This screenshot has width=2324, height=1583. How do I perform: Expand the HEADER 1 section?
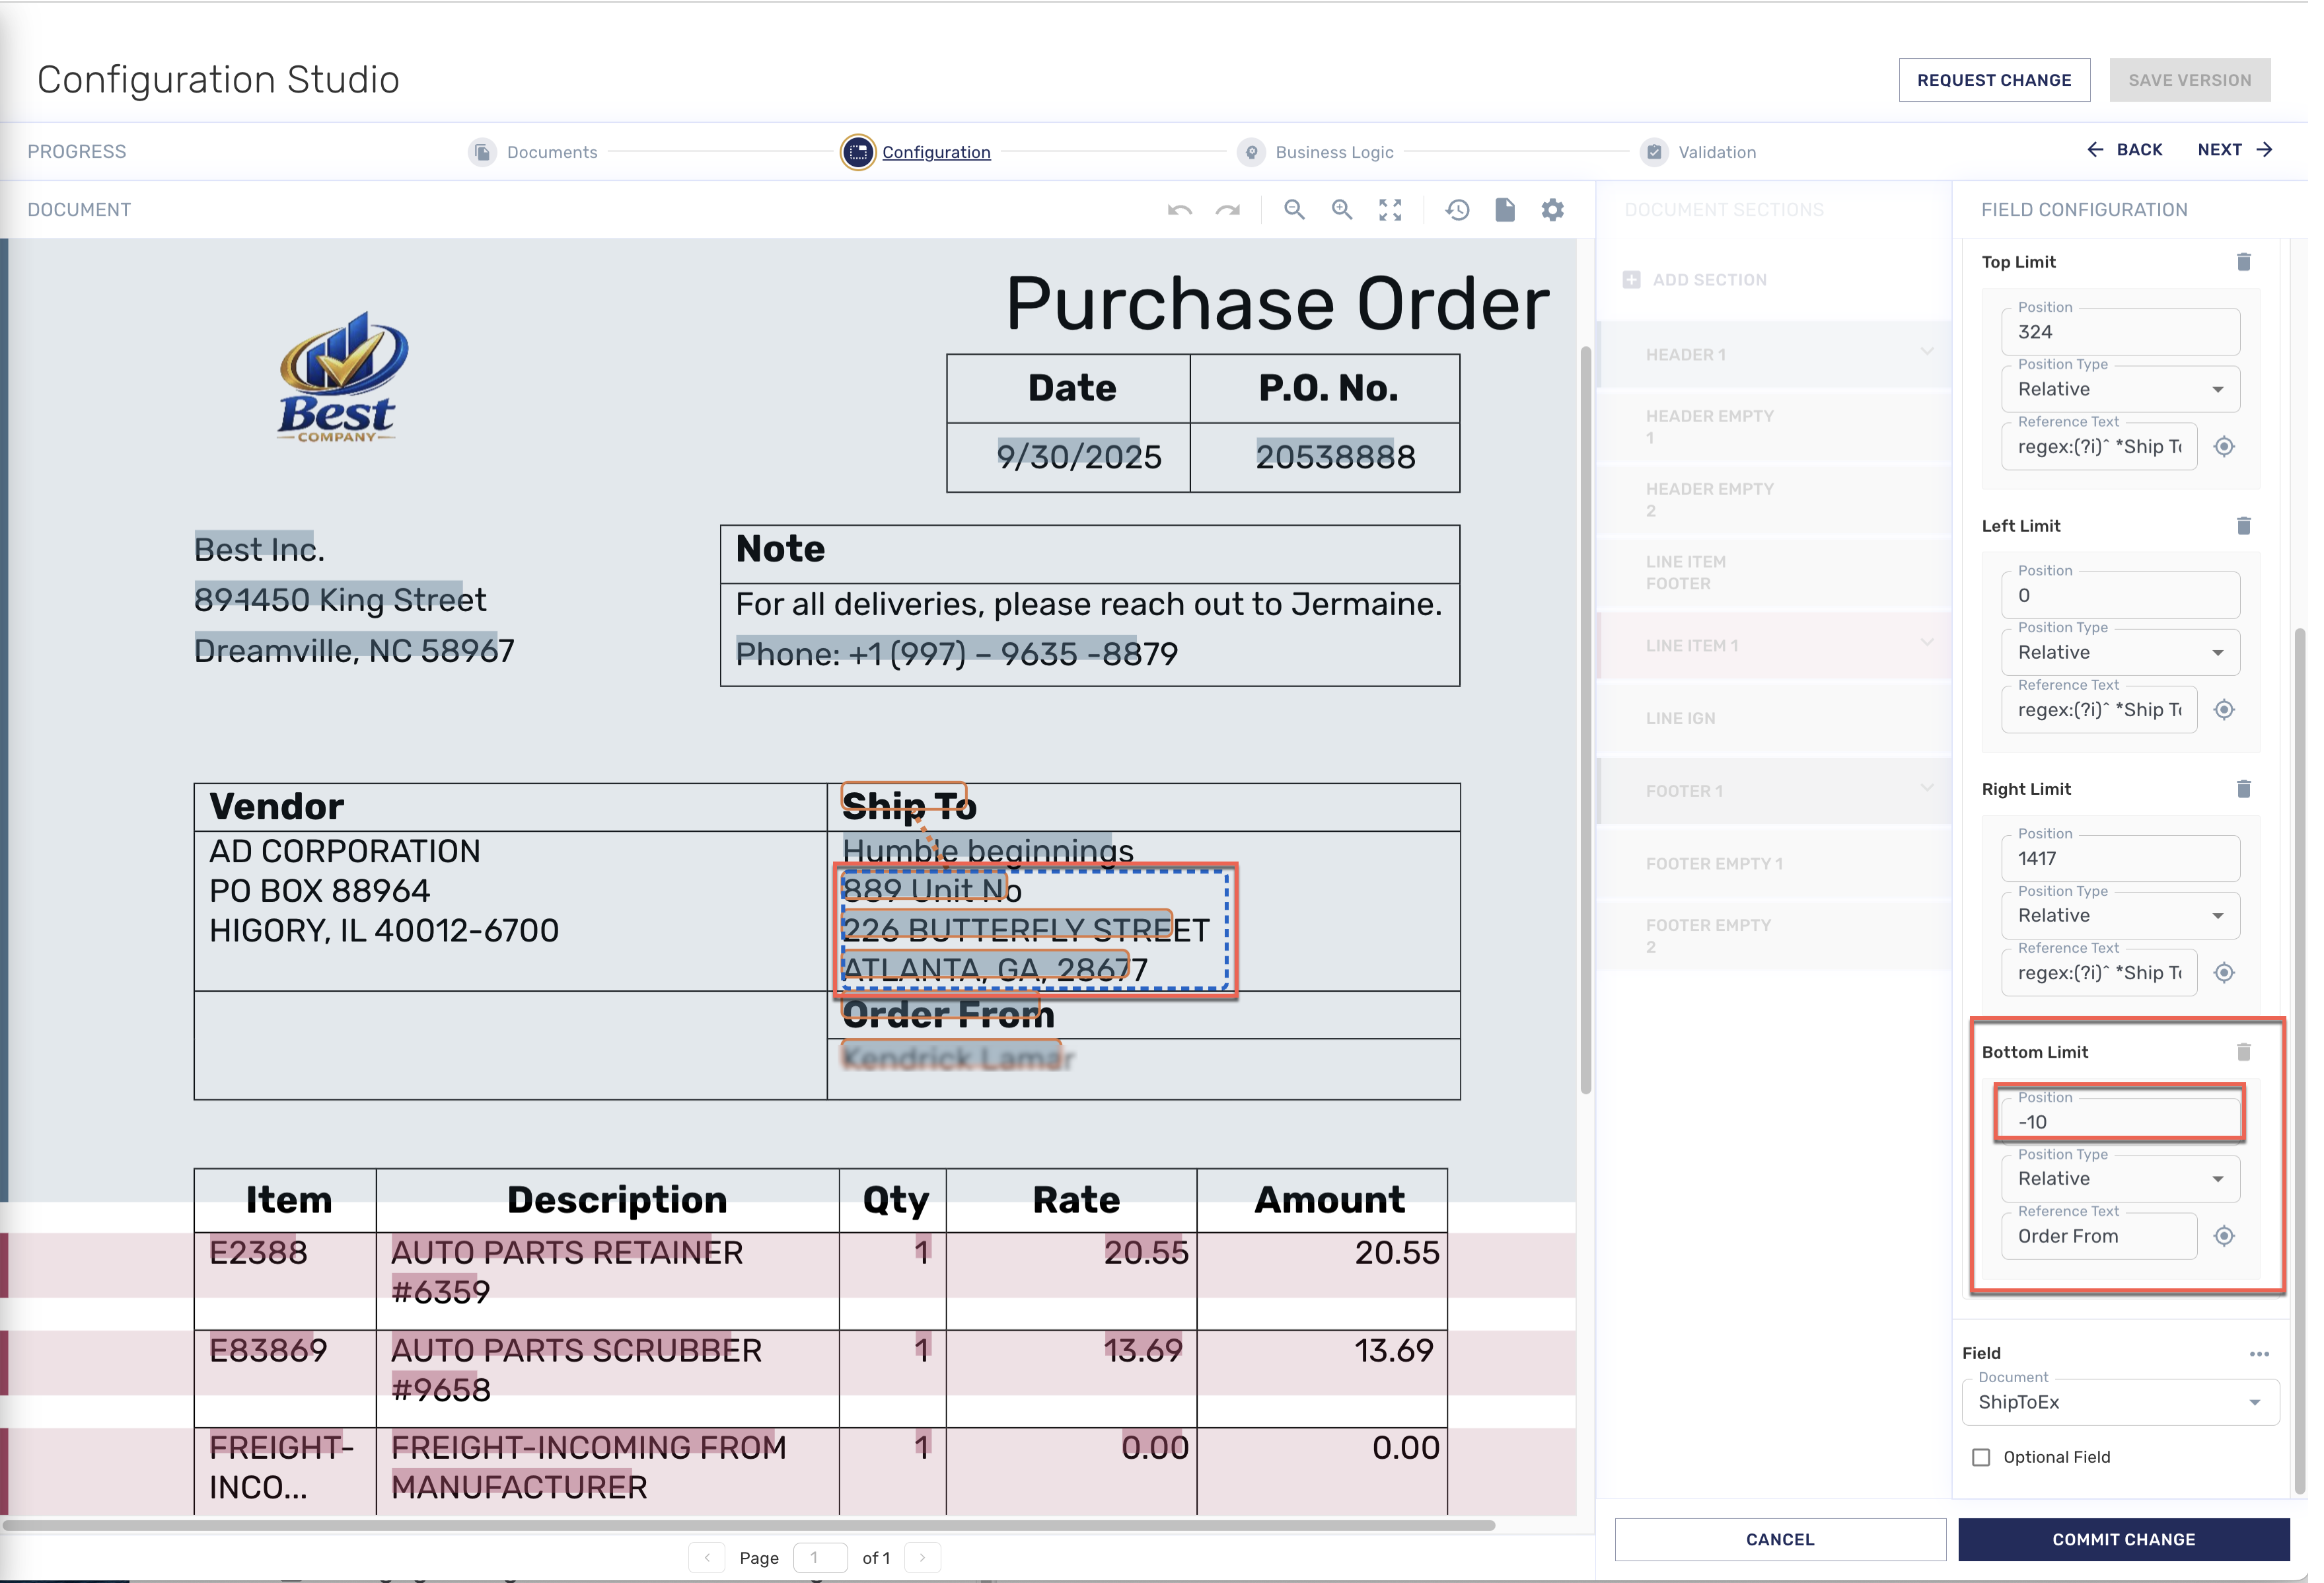(1926, 353)
